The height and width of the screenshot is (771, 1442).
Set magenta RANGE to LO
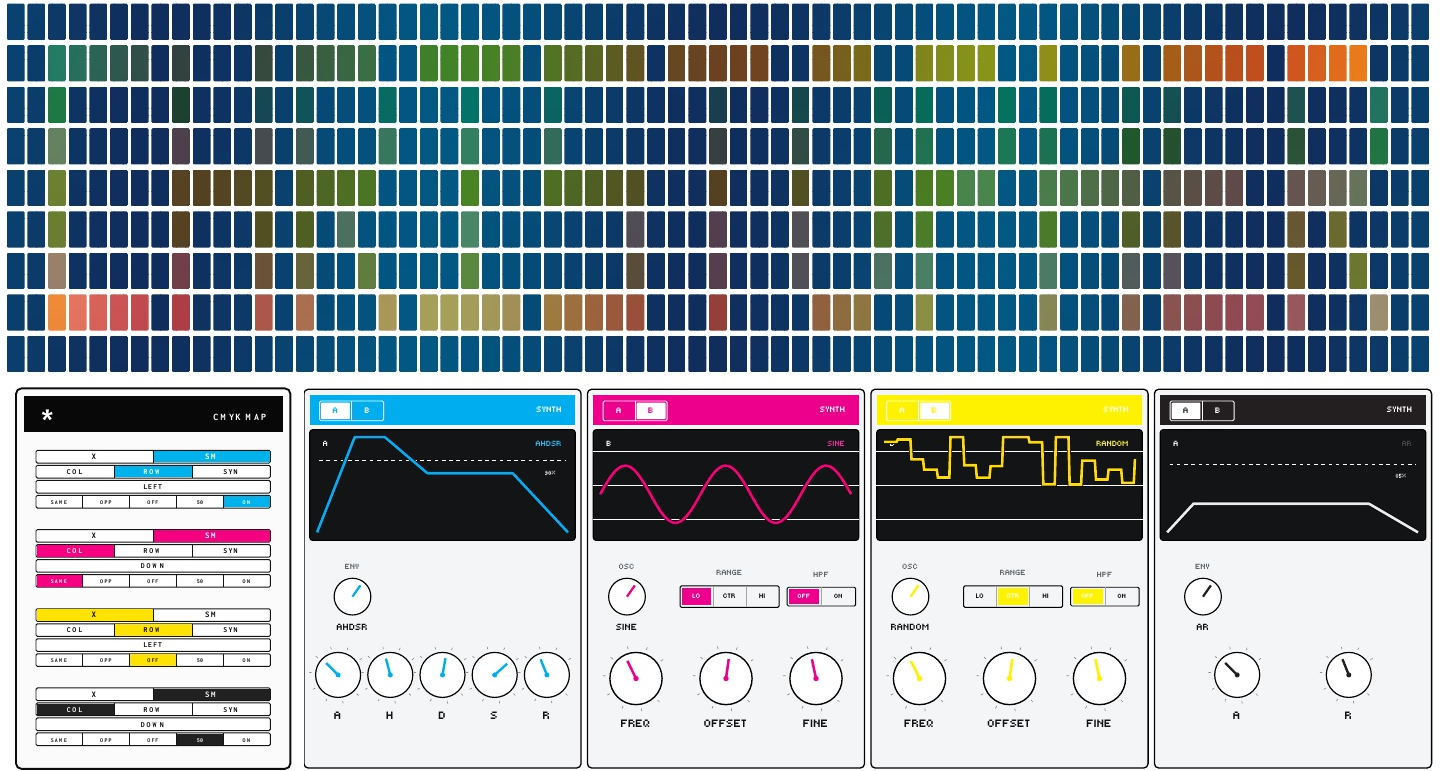coord(696,596)
